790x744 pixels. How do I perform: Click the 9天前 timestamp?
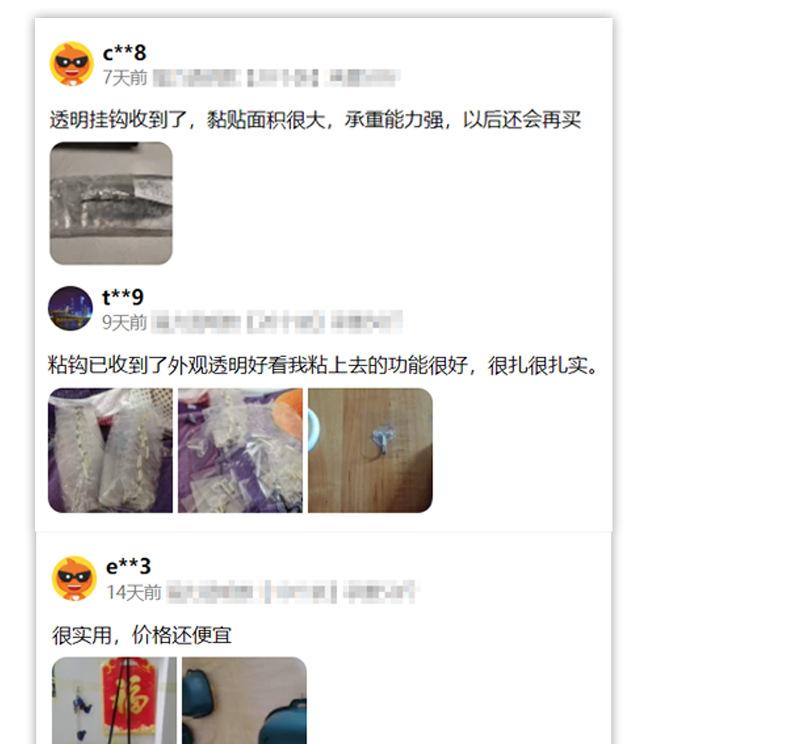click(x=124, y=322)
